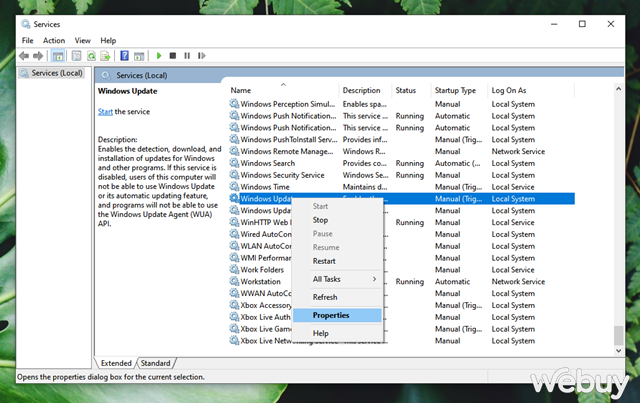Viewport: 640px width, 403px height.
Task: Open the File menu
Action: [x=28, y=40]
